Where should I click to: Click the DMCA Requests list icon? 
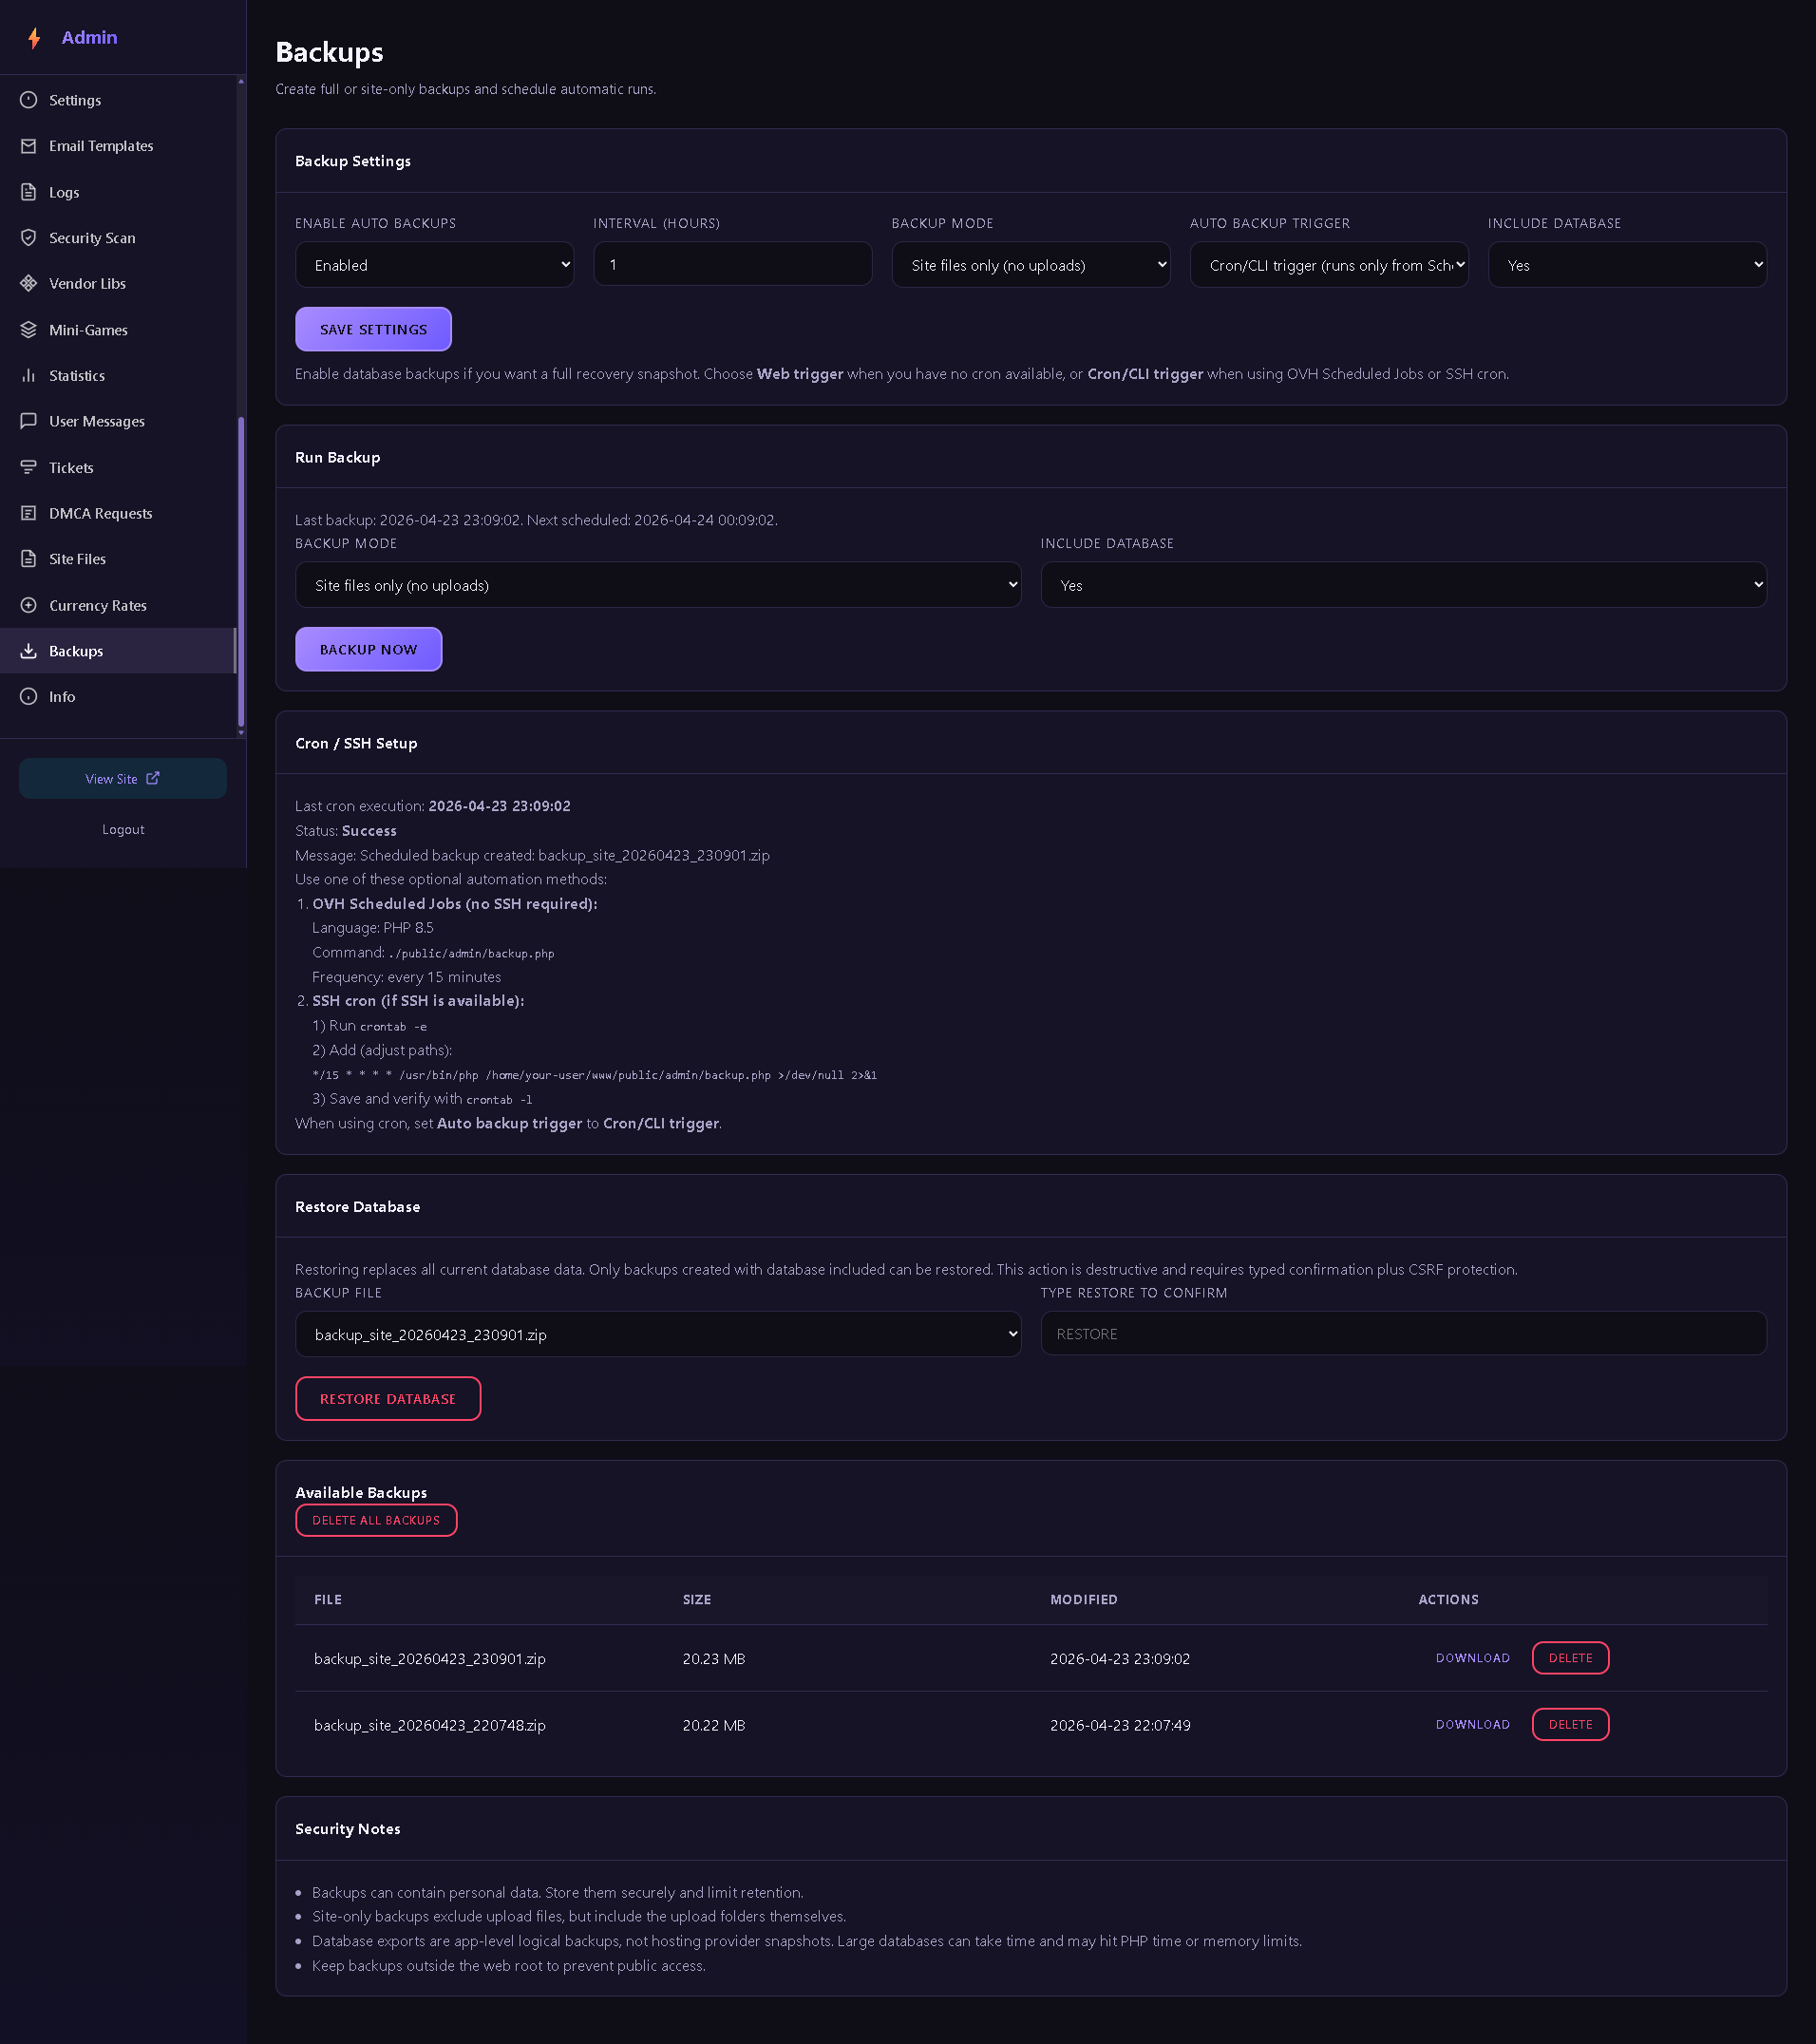coord(29,513)
